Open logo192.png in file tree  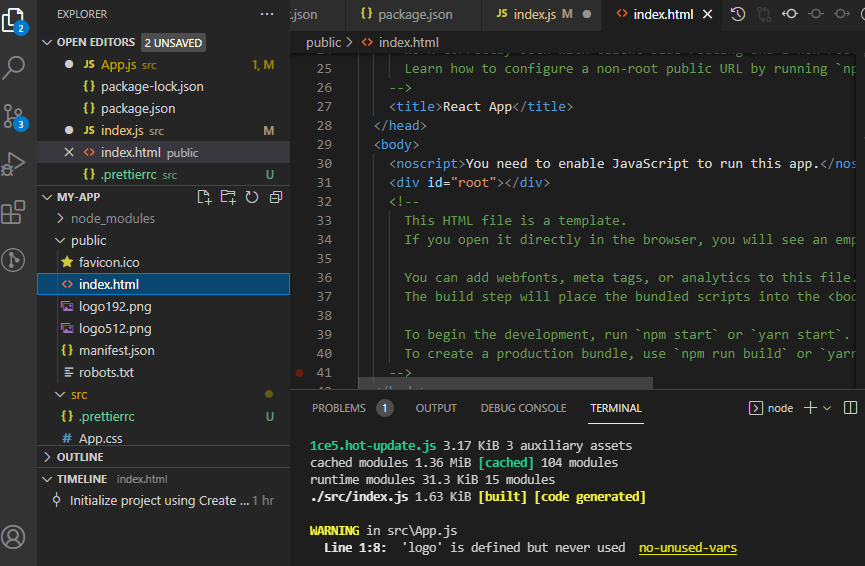(x=163, y=306)
